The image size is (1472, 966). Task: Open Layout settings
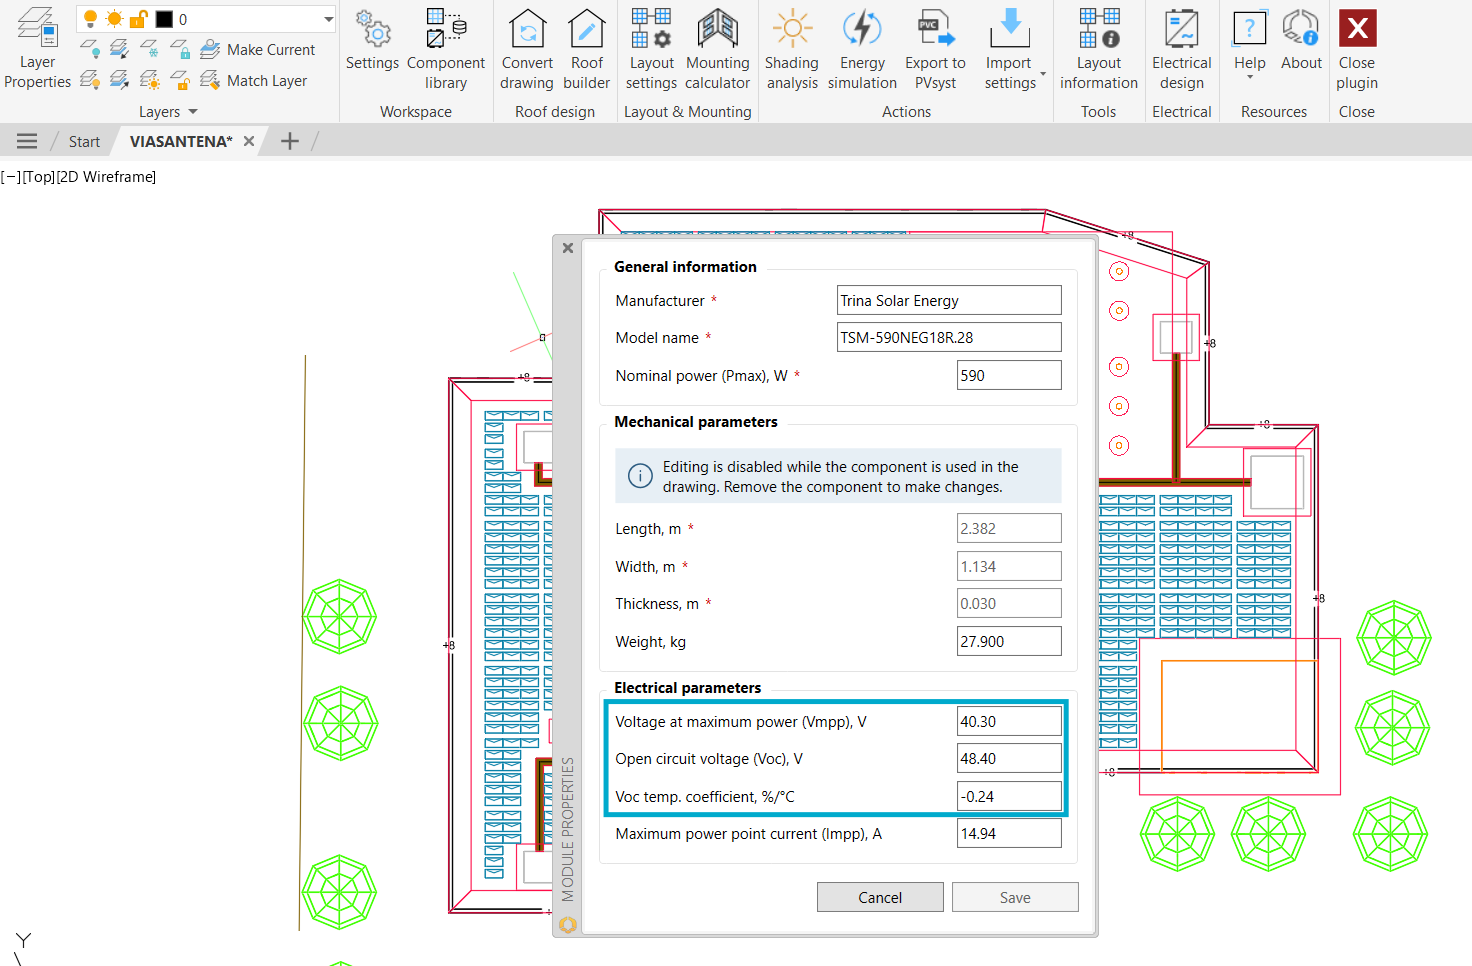(652, 49)
